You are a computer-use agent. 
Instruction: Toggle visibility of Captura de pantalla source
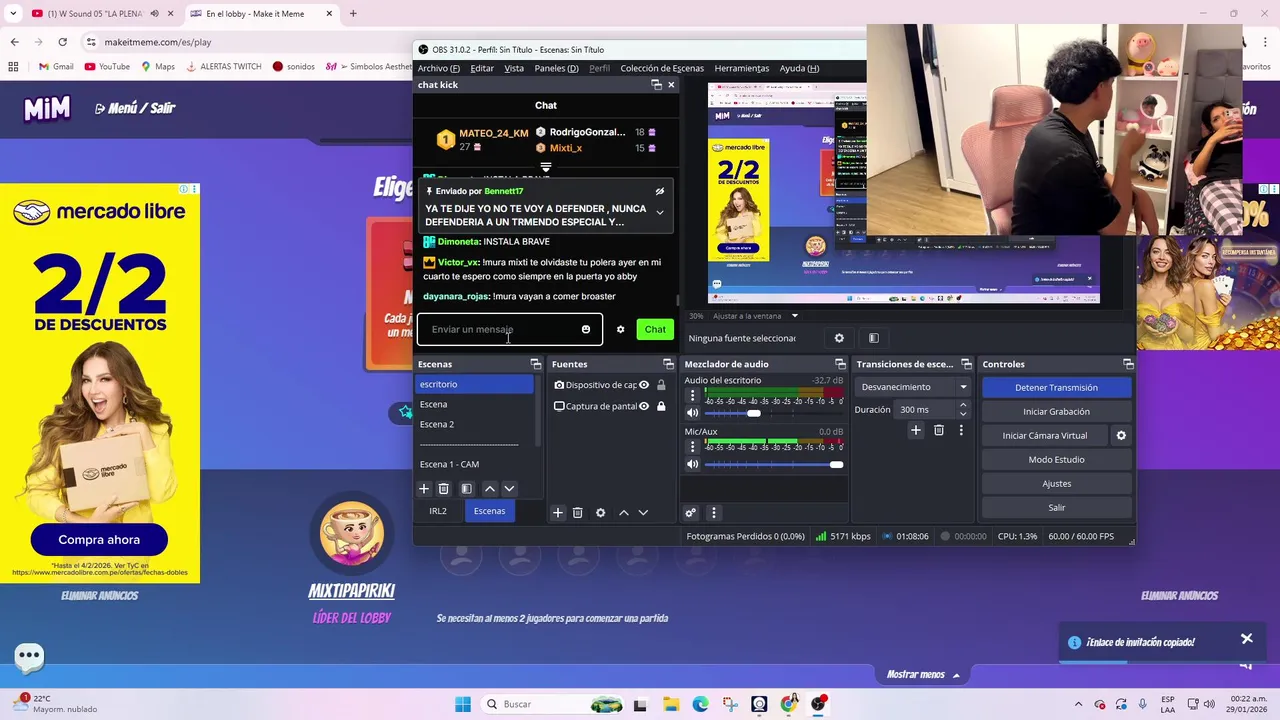pos(644,406)
